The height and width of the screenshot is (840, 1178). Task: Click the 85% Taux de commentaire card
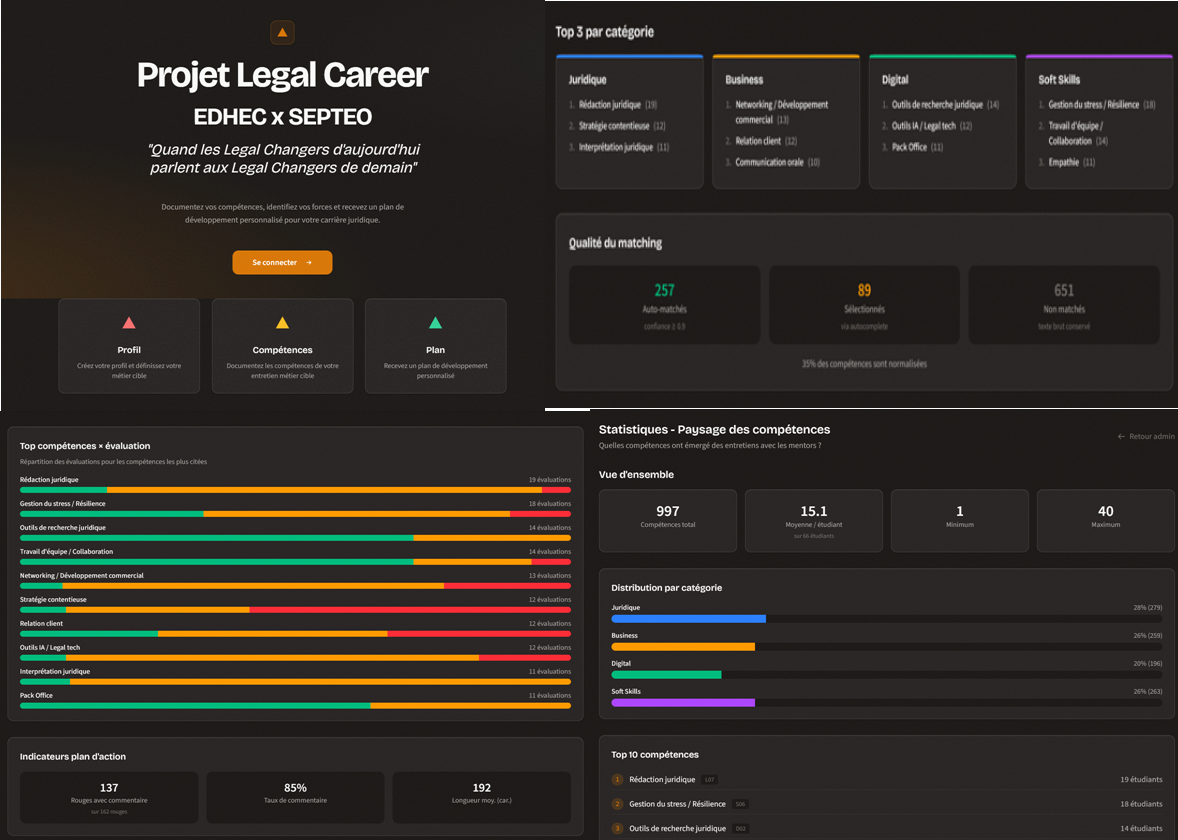[x=295, y=797]
